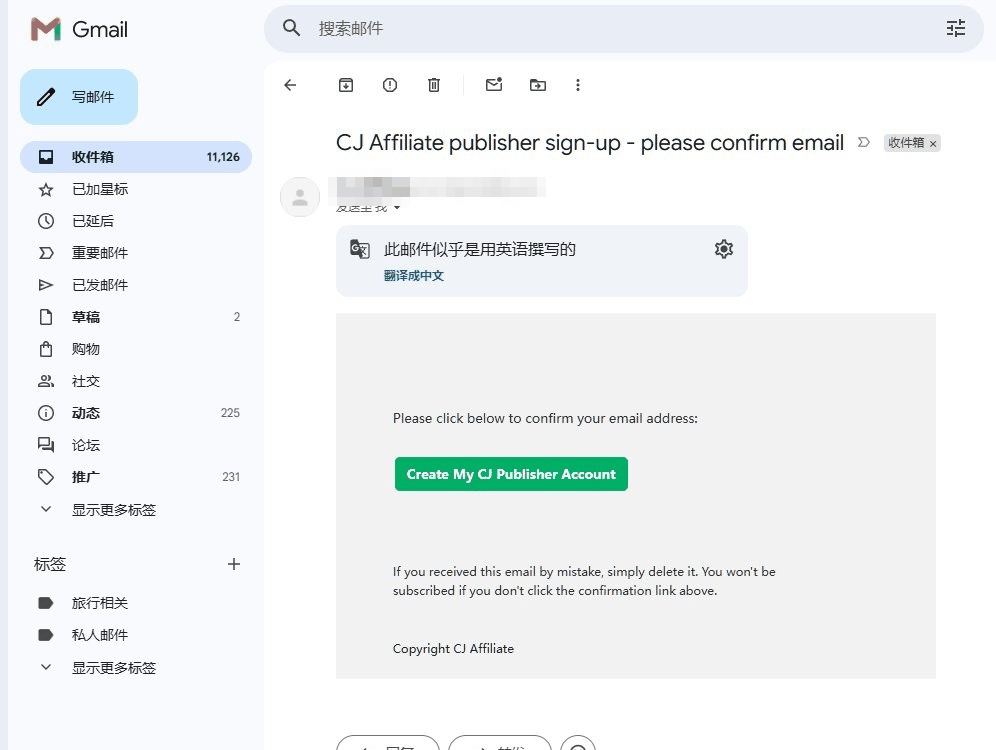This screenshot has height=750, width=996.
Task: Archive this email
Action: click(x=346, y=85)
